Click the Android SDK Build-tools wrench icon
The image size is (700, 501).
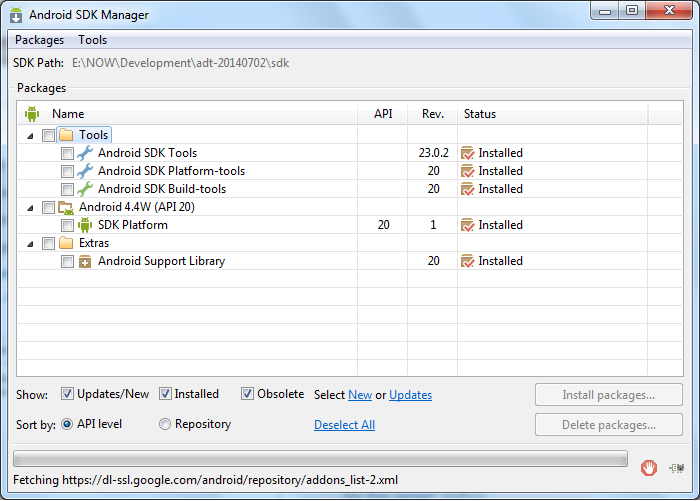[85, 189]
